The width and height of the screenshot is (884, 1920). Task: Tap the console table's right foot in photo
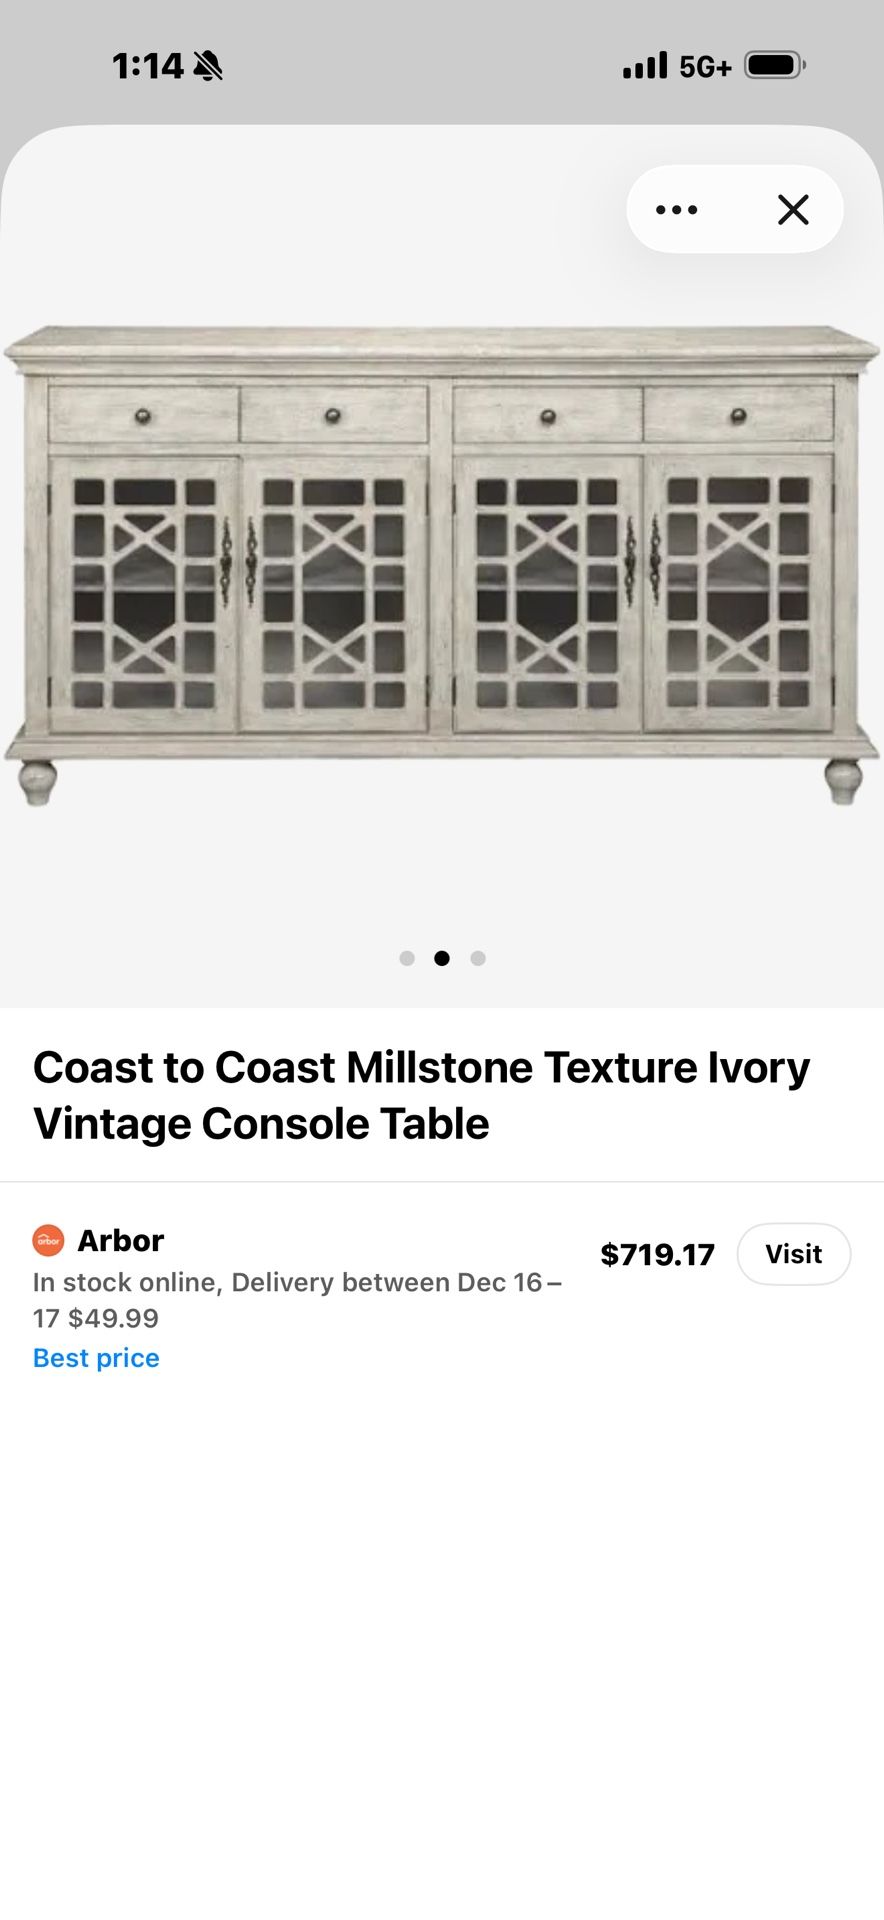(842, 781)
